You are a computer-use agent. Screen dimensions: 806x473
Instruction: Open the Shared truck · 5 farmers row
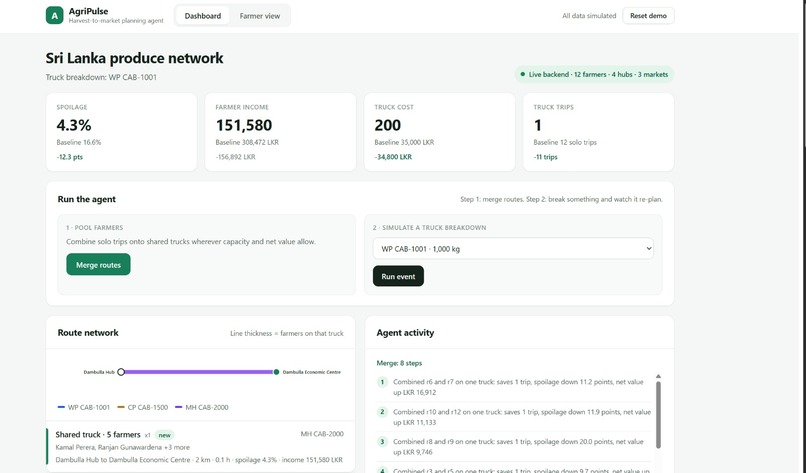click(200, 446)
